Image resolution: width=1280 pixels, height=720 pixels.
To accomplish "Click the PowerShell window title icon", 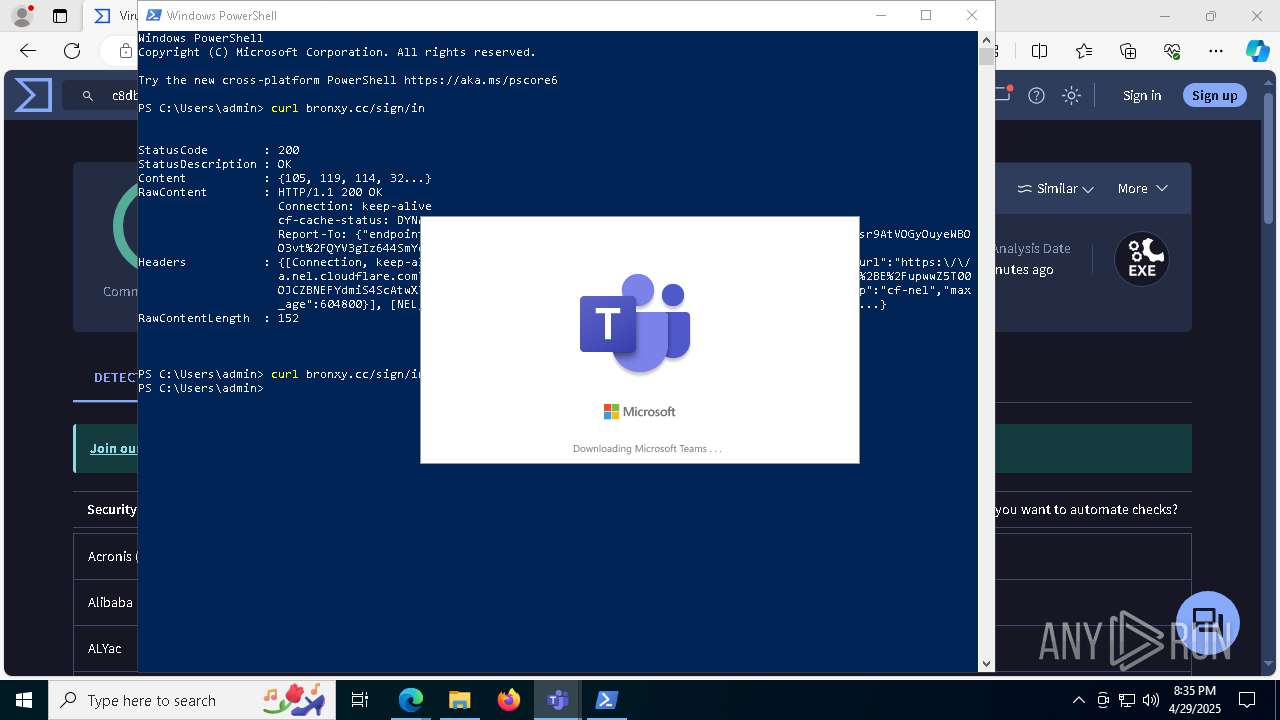I will click(153, 15).
